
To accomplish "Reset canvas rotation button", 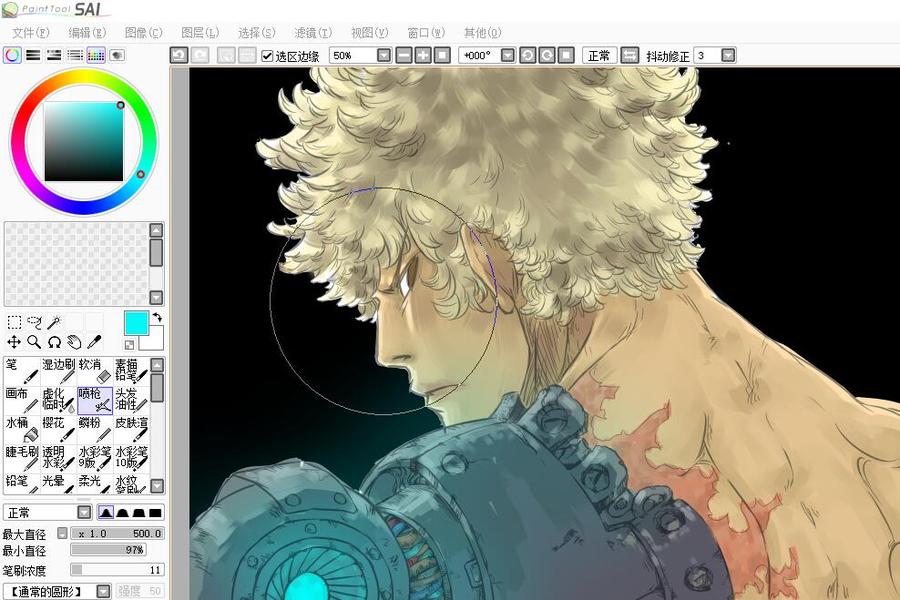I will [x=566, y=55].
